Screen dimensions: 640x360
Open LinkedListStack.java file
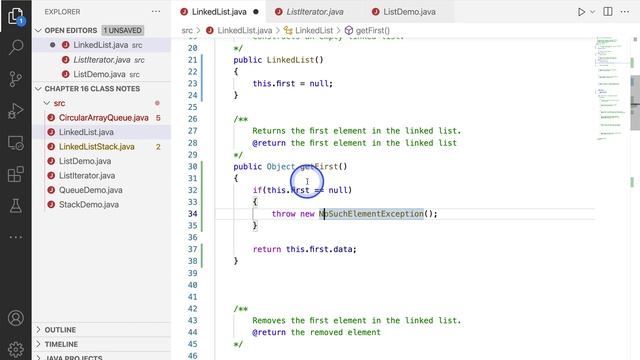(x=97, y=147)
